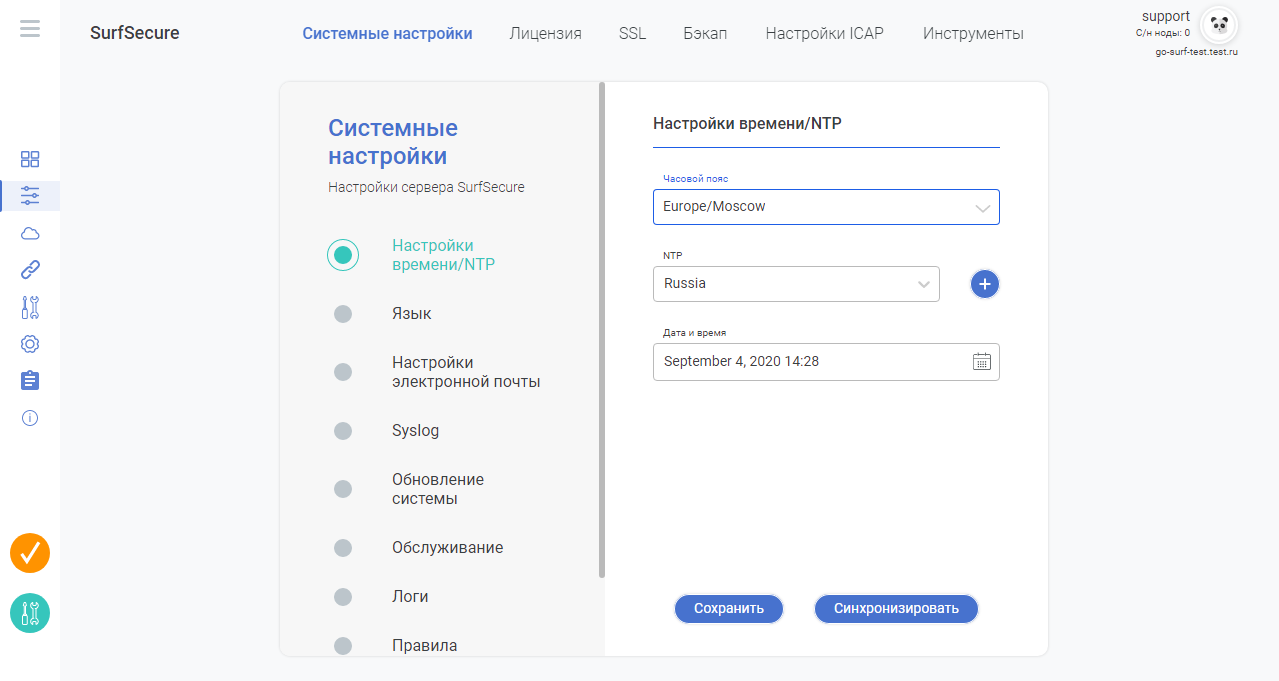The width and height of the screenshot is (1279, 681).
Task: Open the calendar picker icon
Action: pyautogui.click(x=981, y=362)
